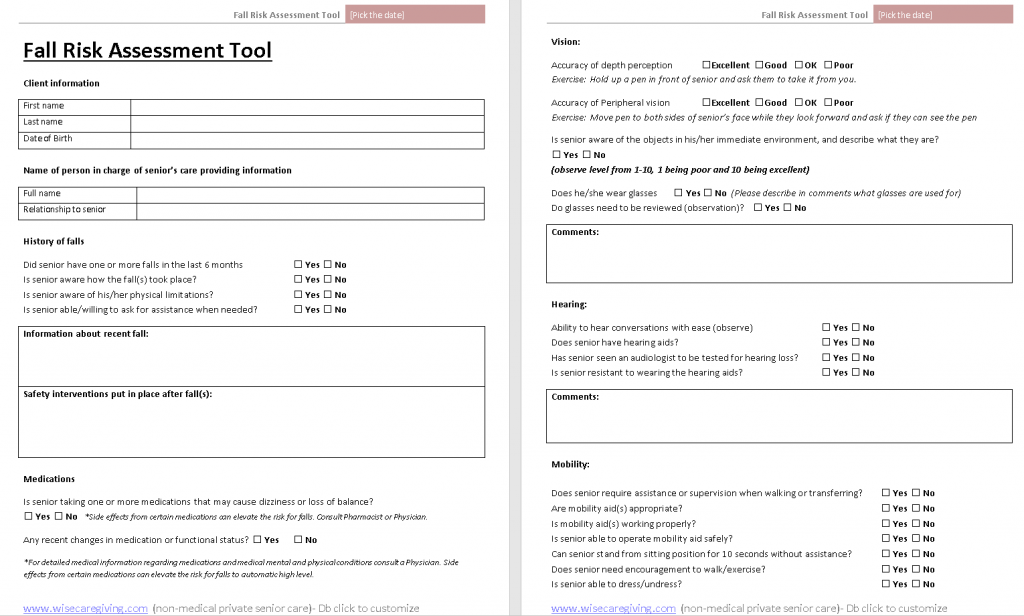Click the Information about recent fall box
1024x616 pixels.
[250, 360]
